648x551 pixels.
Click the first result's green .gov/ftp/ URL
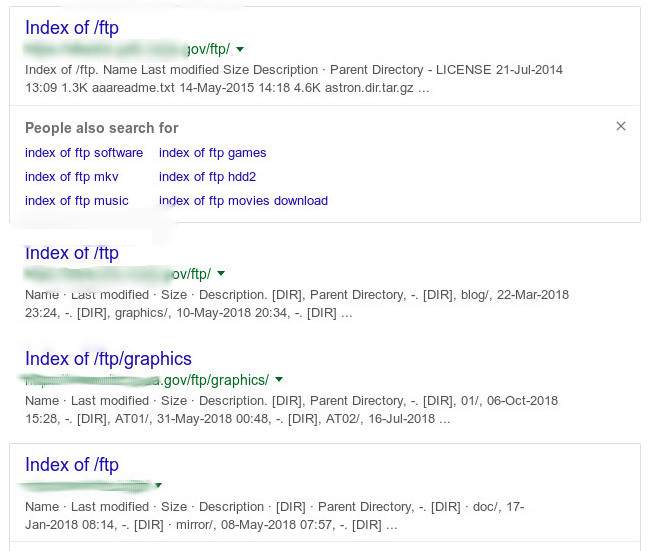(128, 49)
